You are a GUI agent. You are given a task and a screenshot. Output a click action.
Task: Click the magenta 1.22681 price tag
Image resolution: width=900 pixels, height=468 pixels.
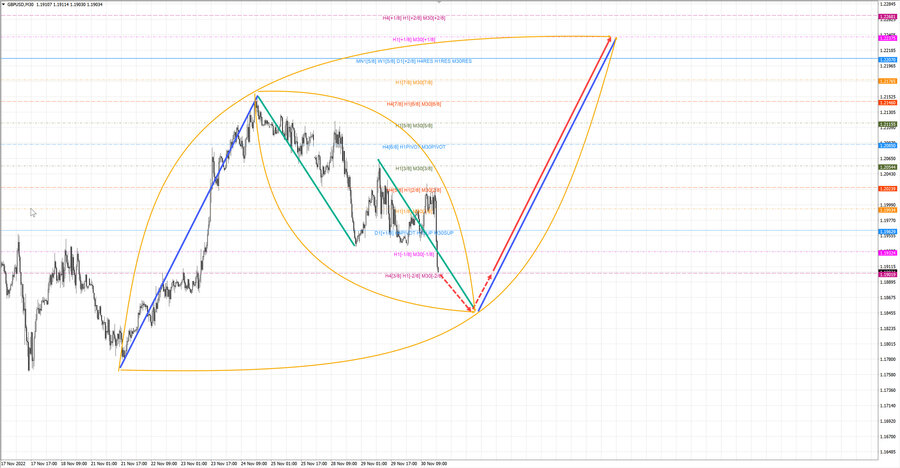click(888, 17)
